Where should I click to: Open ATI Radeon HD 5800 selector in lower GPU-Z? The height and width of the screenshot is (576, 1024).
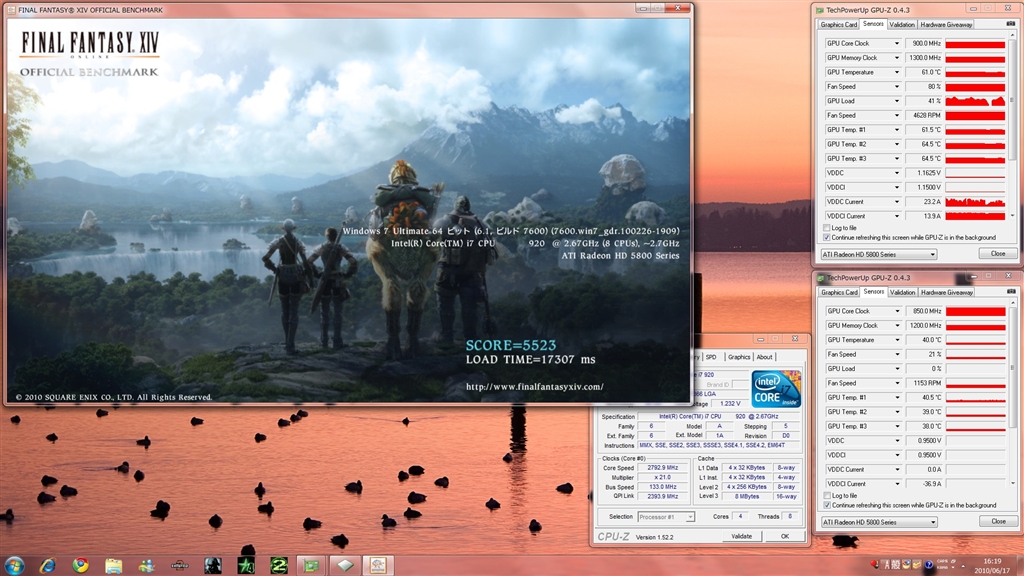(x=879, y=522)
